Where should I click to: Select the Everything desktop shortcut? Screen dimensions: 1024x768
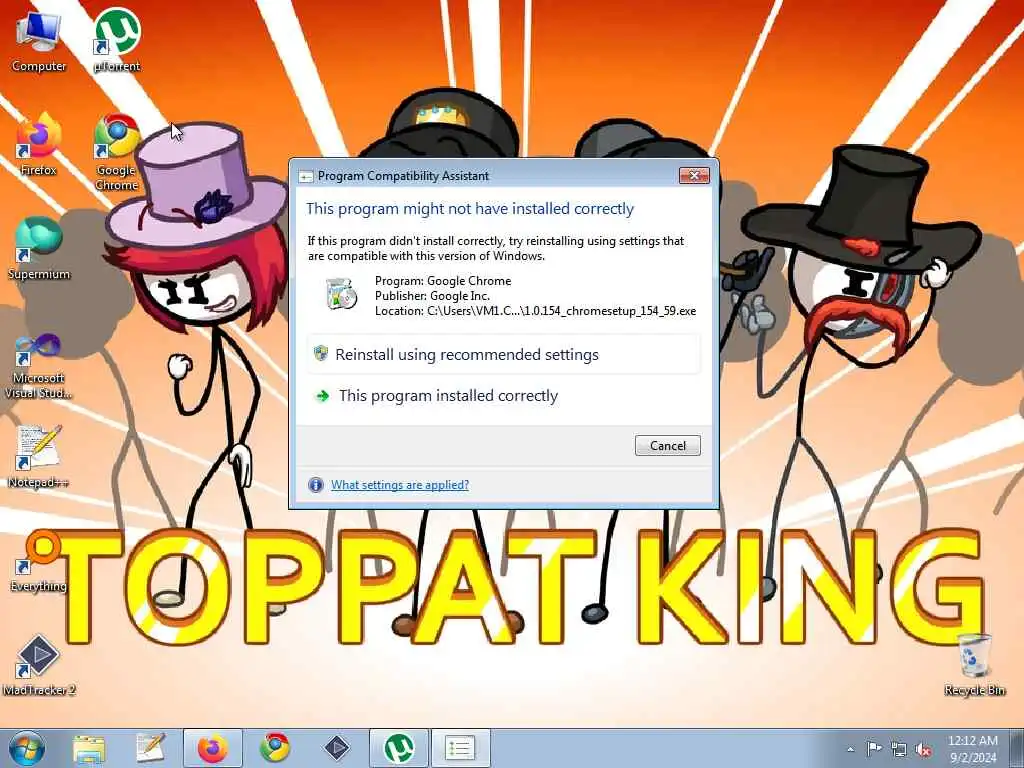(x=39, y=561)
